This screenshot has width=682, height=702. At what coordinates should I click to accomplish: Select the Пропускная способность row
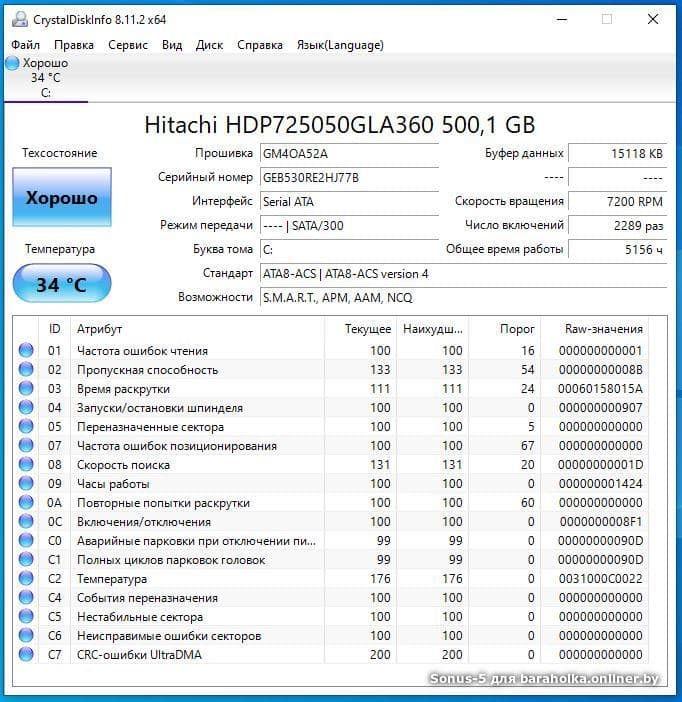coord(331,369)
